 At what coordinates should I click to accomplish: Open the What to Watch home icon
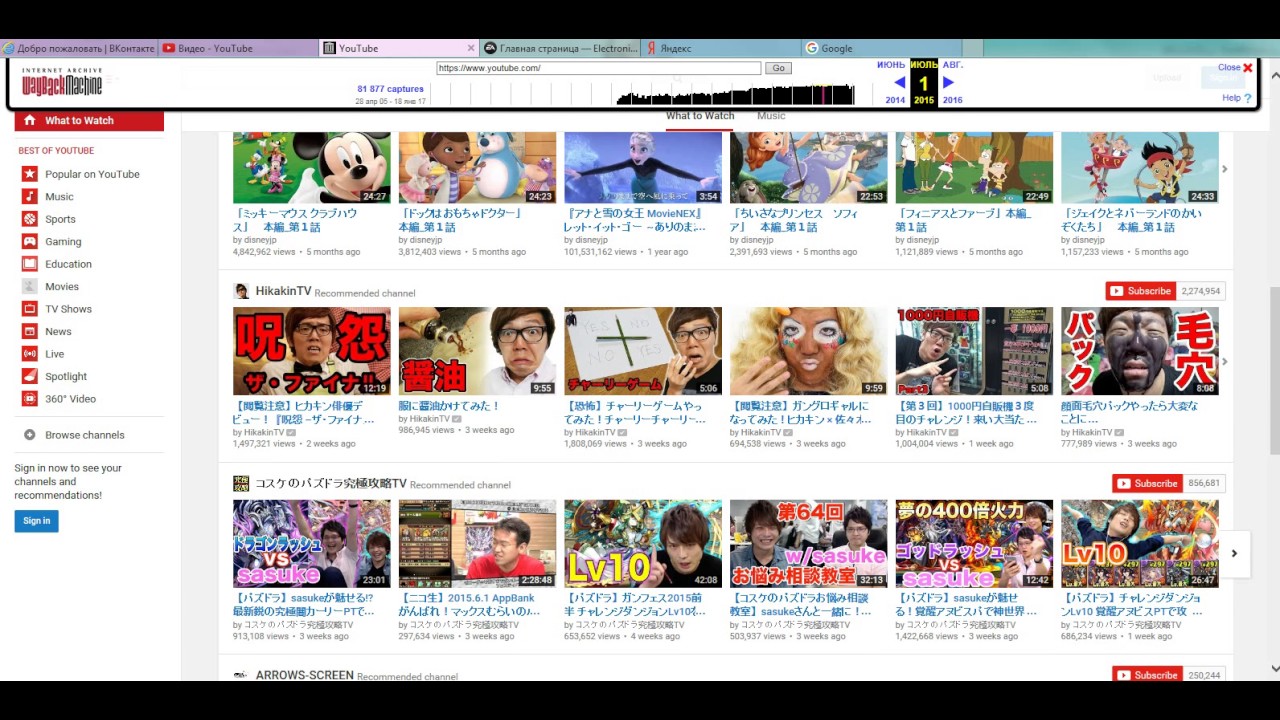click(x=30, y=120)
